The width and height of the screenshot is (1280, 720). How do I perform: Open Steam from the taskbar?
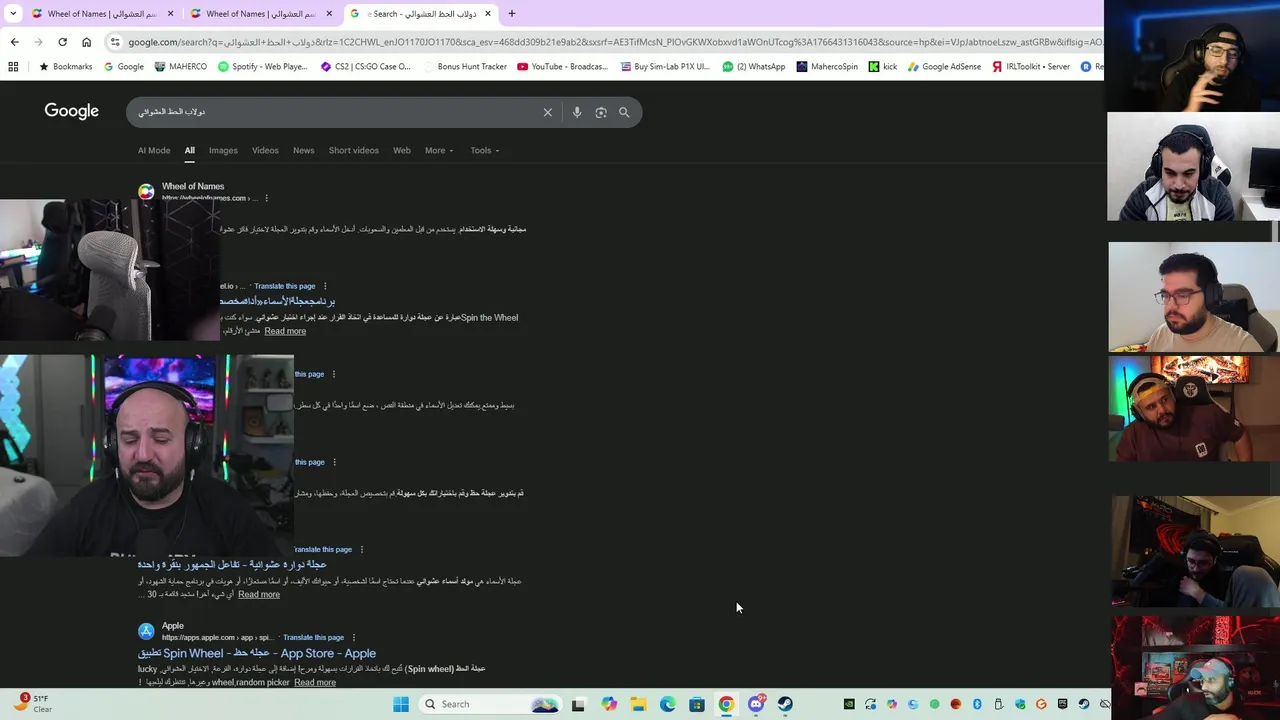(785, 704)
